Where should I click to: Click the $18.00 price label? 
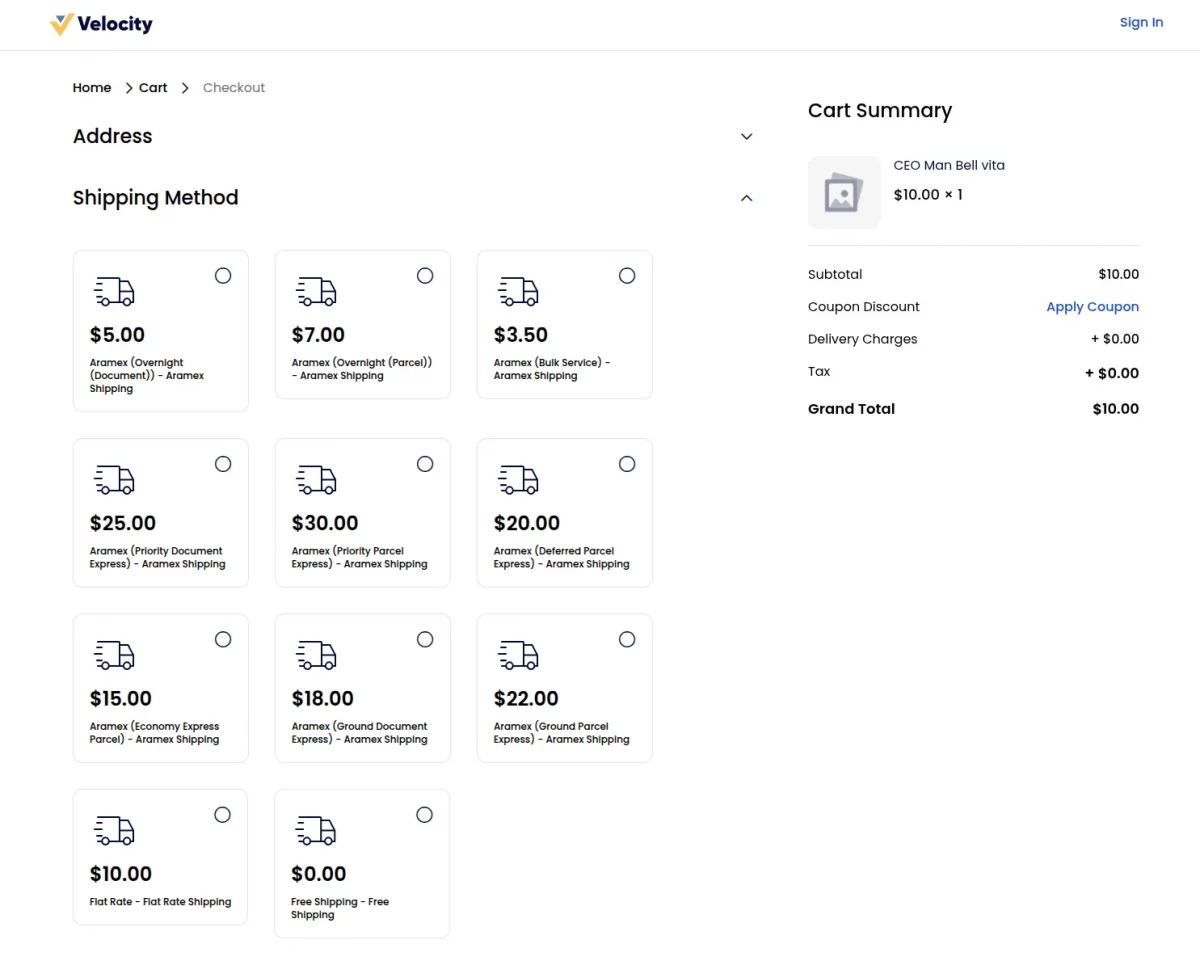tap(323, 699)
